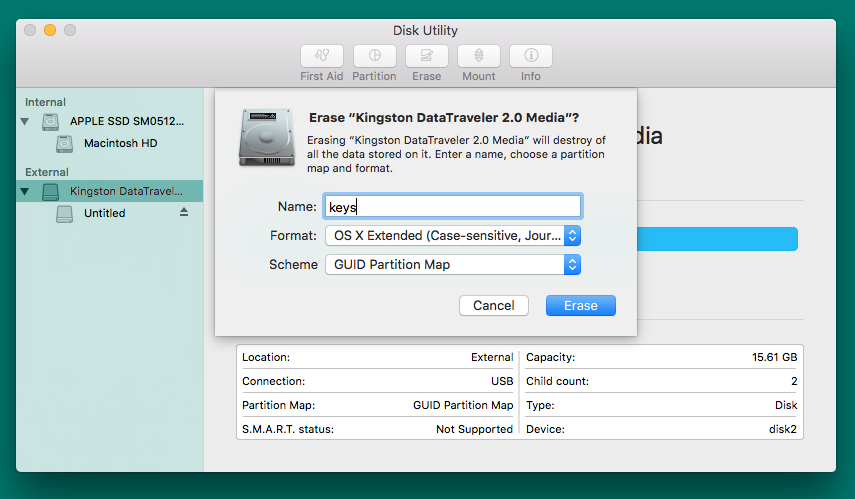Open the Format dropdown menu
The image size is (855, 499).
tap(453, 236)
